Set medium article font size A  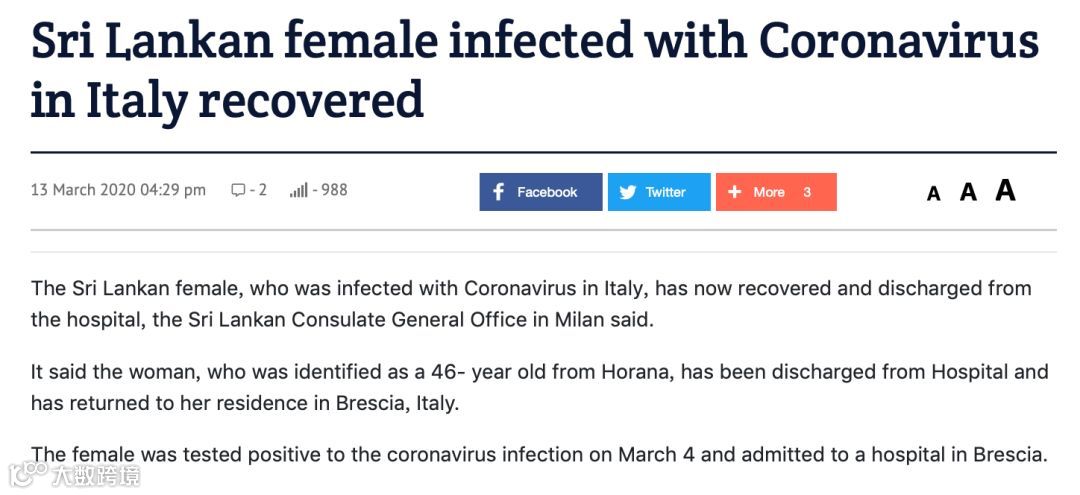pyautogui.click(x=968, y=191)
